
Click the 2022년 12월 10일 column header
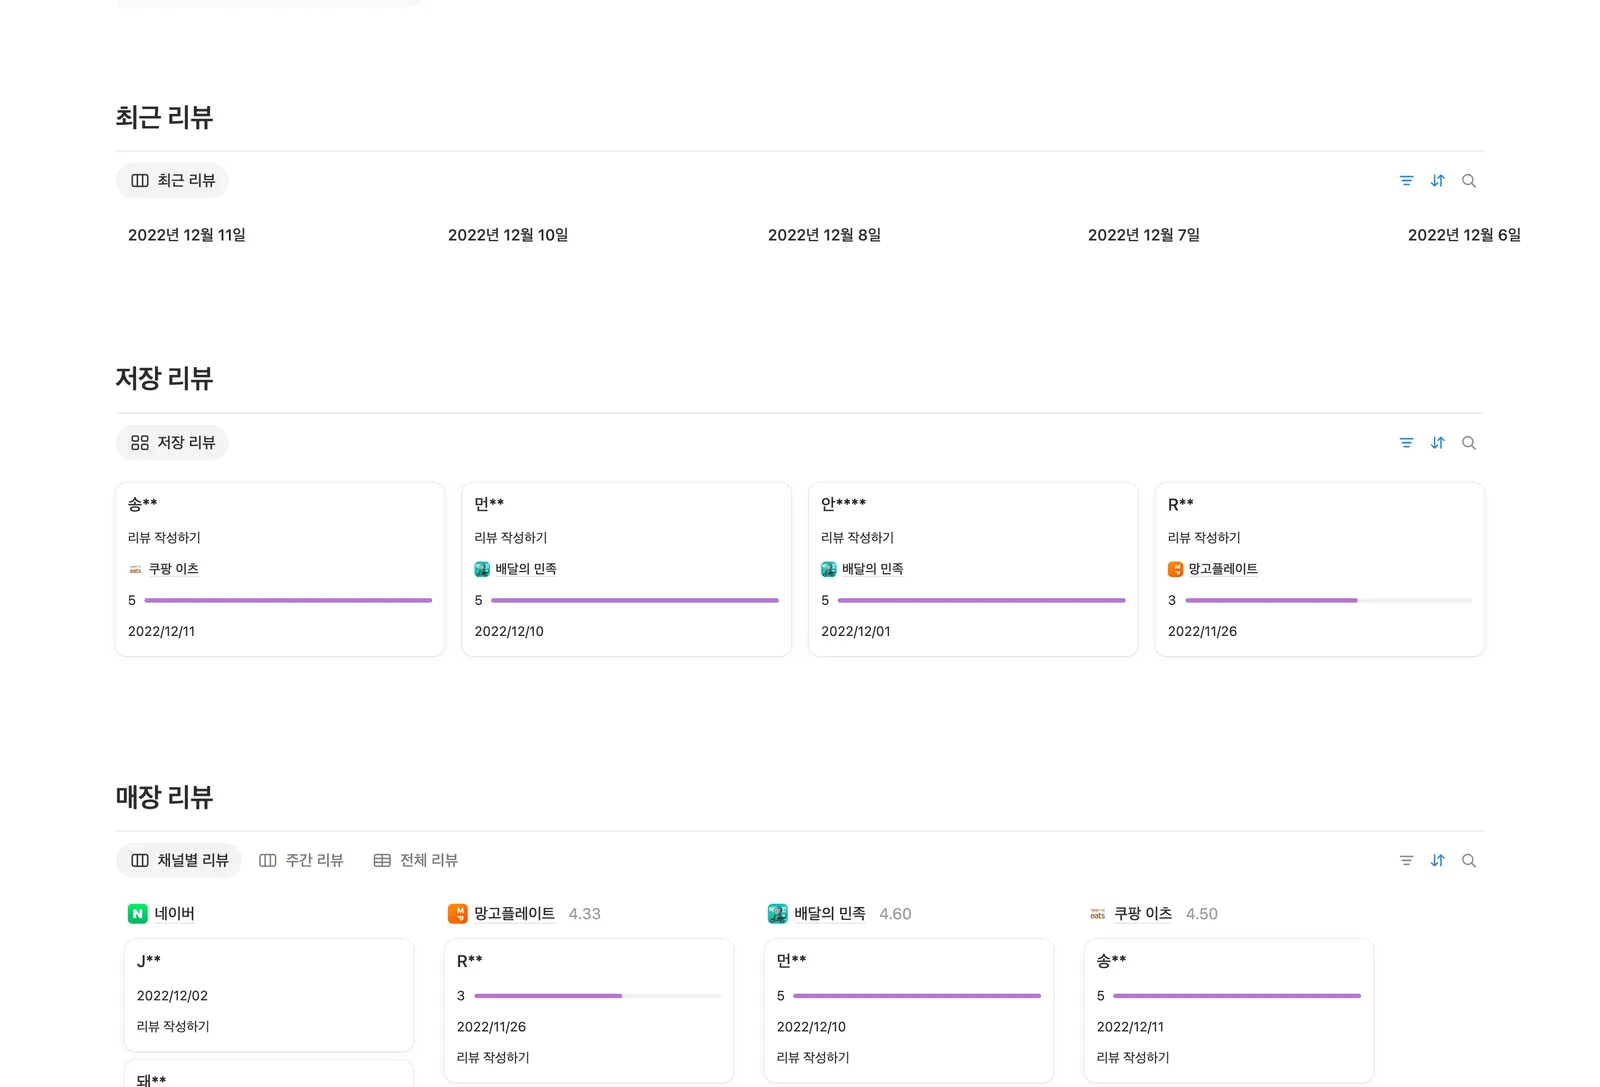coord(508,235)
